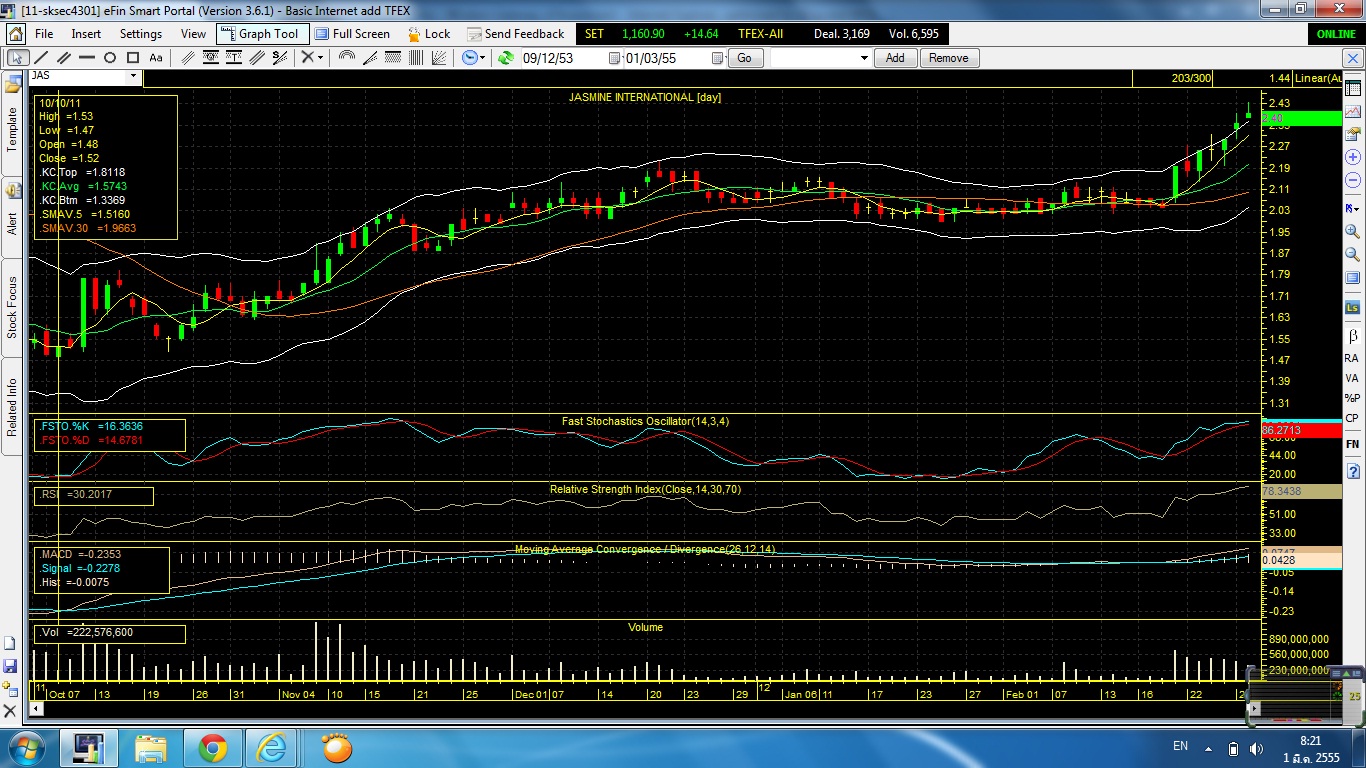Click the plus circle icon in right toolbar
The width and height of the screenshot is (1366, 768).
(1353, 157)
